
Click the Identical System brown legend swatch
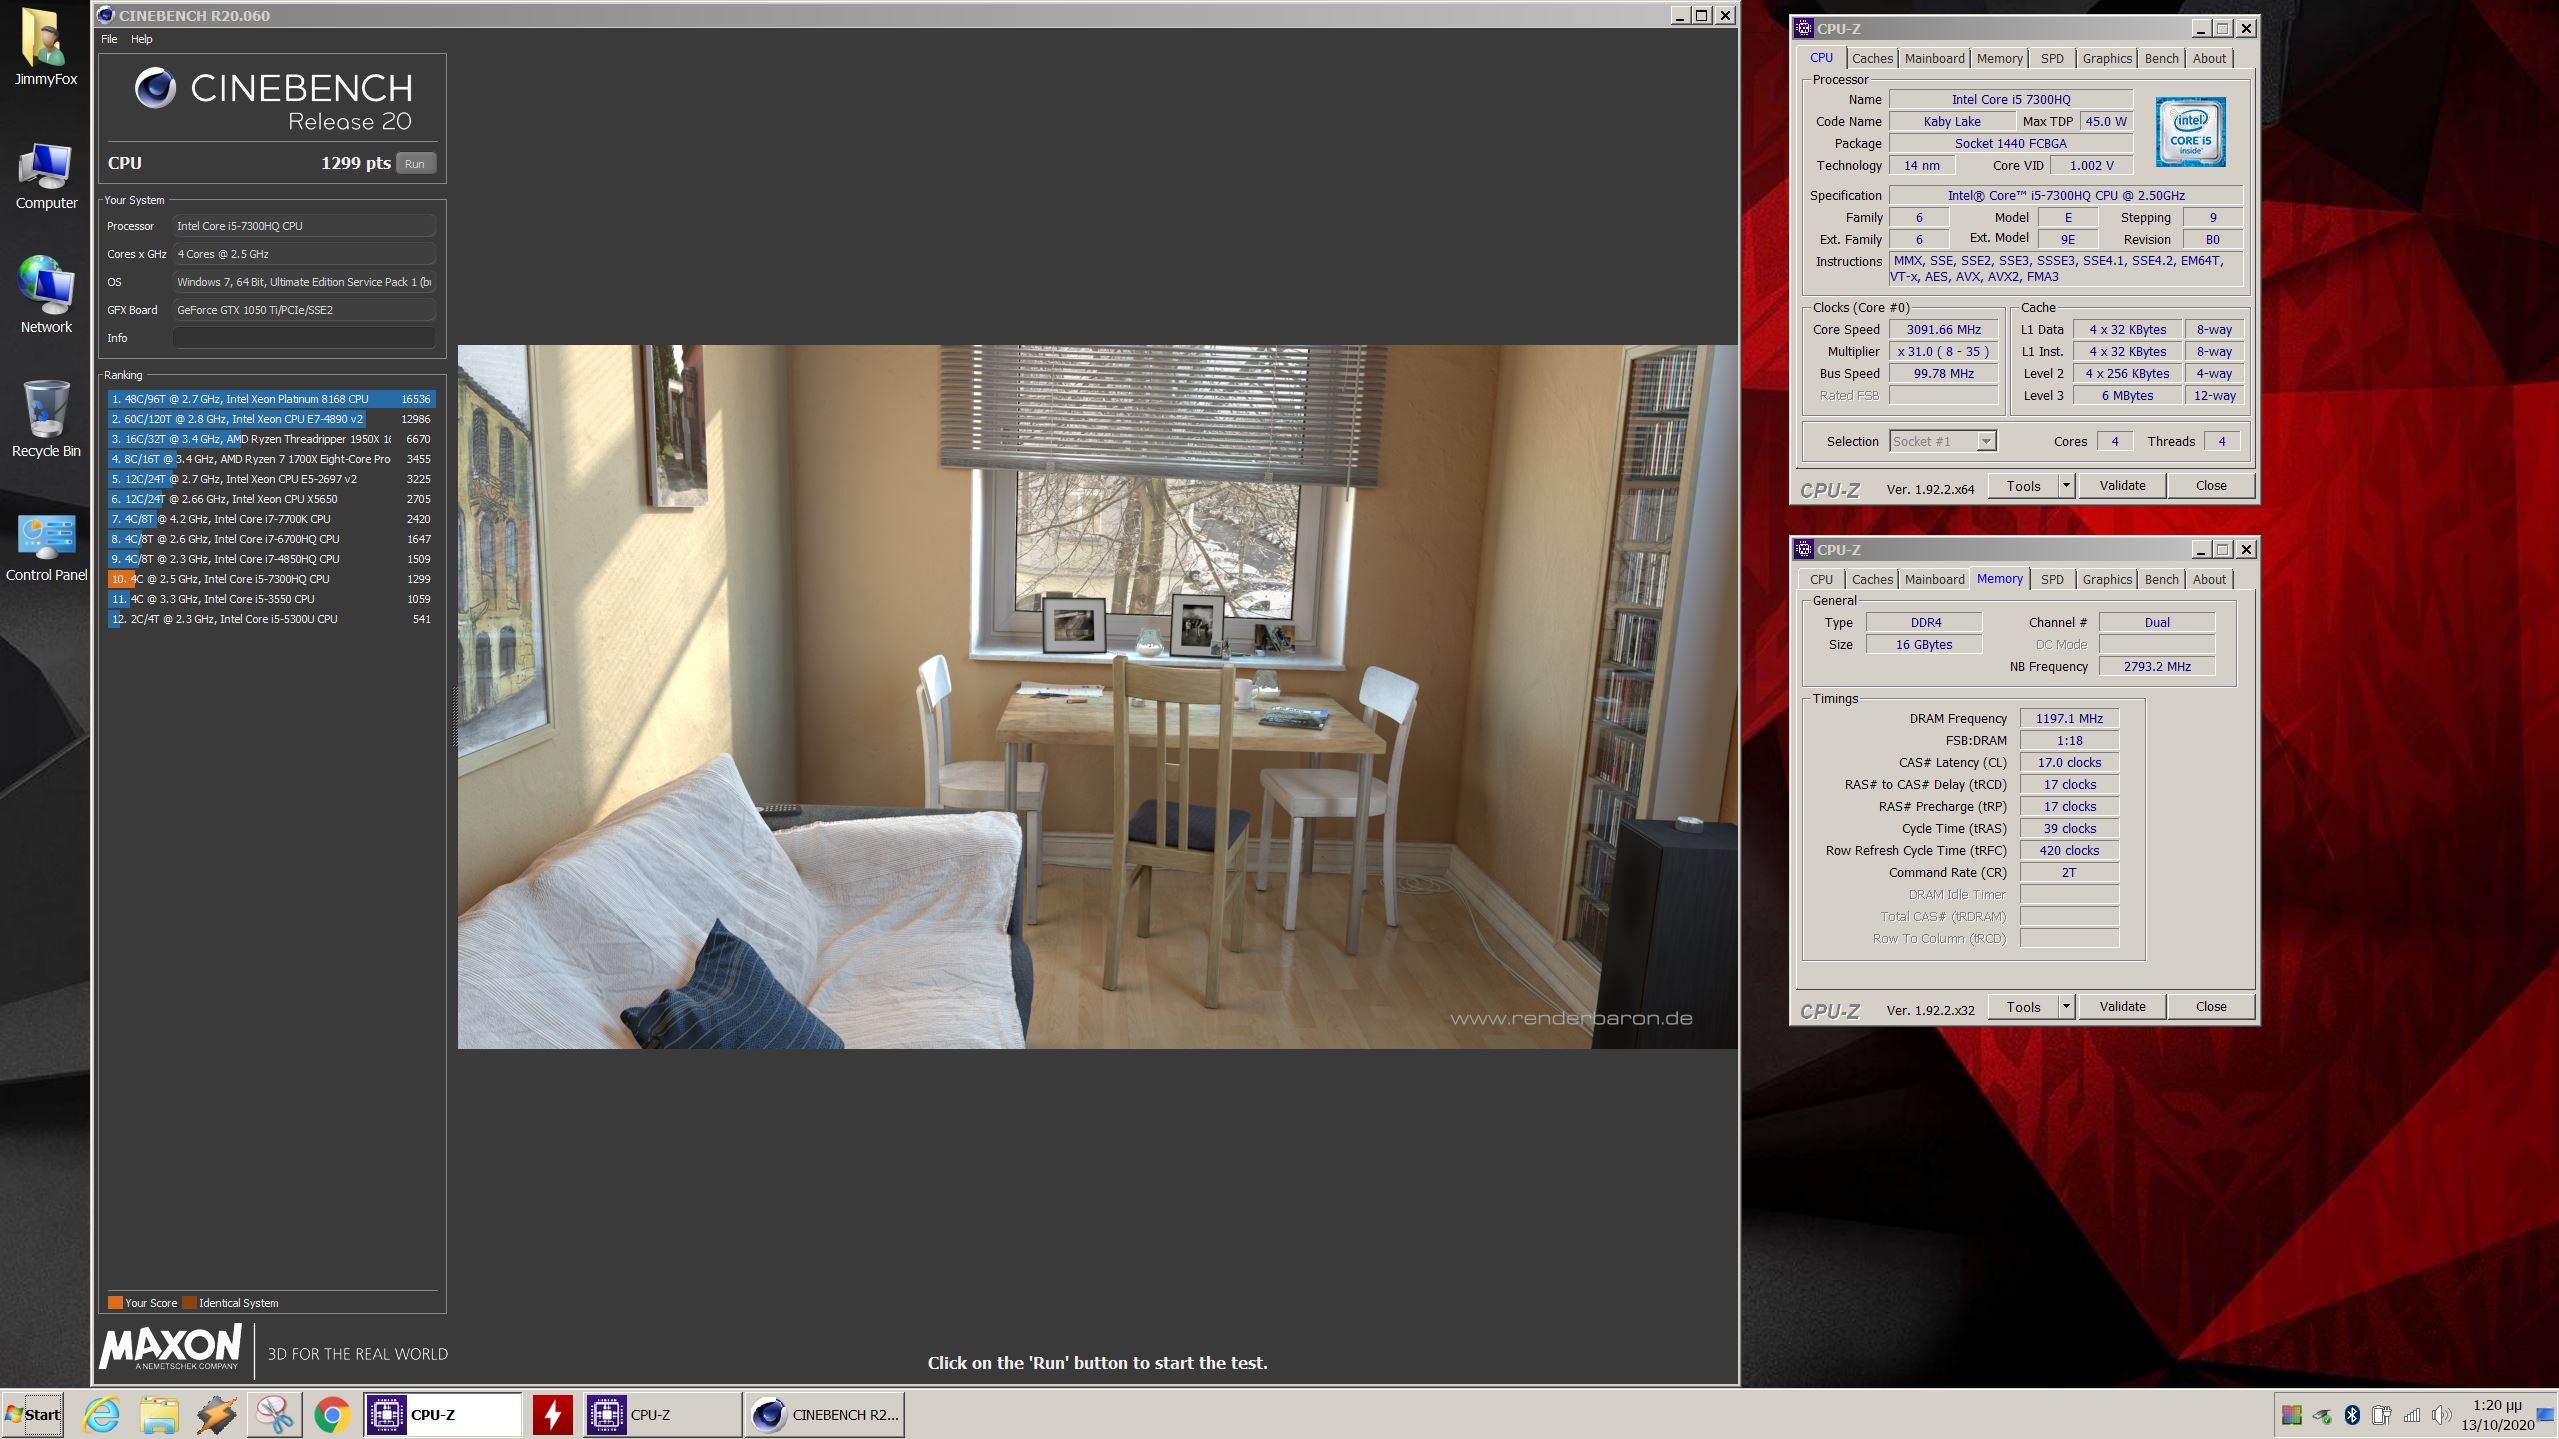[189, 1303]
